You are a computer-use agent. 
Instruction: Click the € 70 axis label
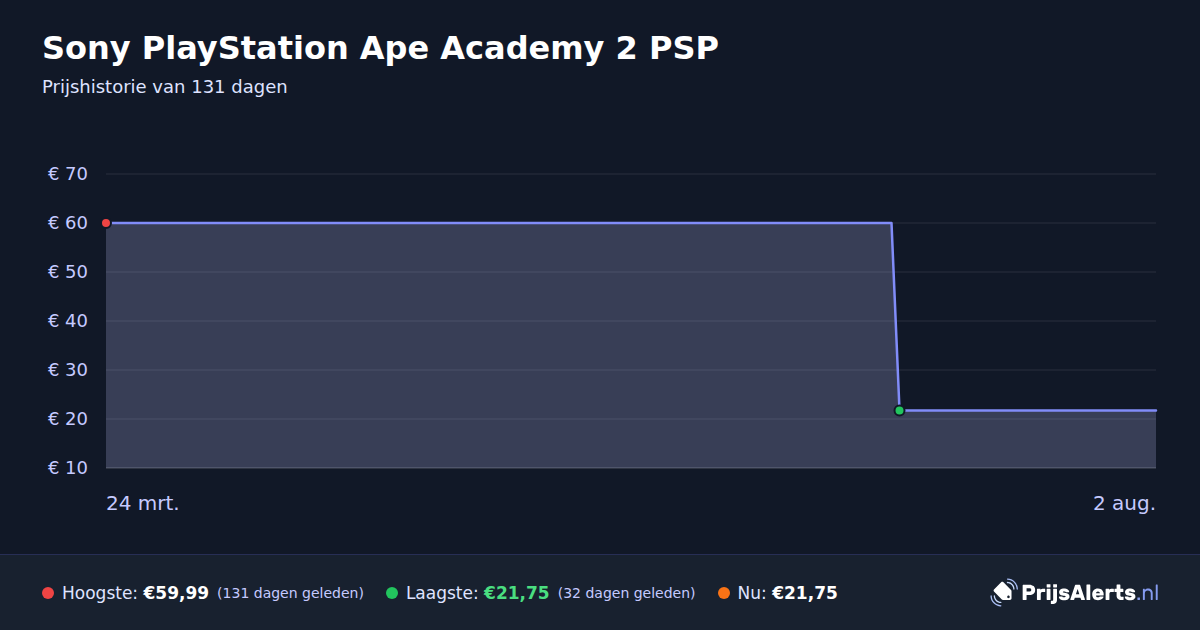(x=68, y=174)
